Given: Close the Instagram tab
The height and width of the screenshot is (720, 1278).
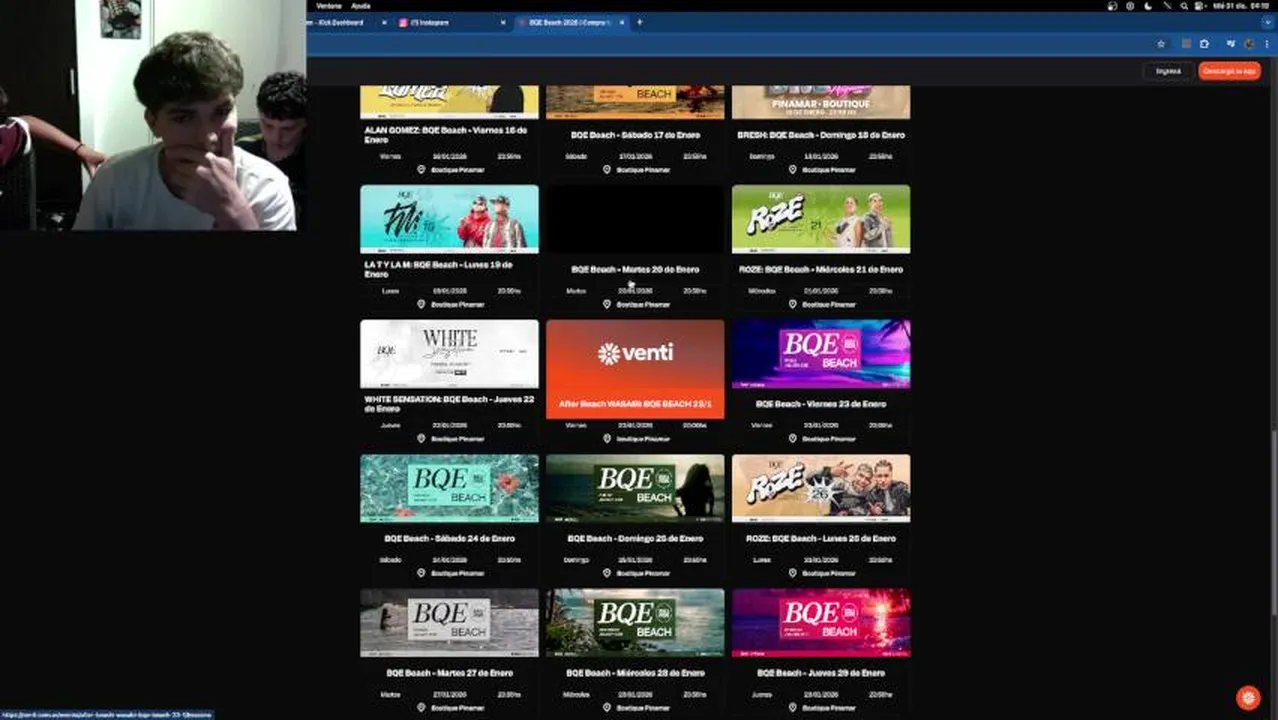Looking at the screenshot, I should (502, 22).
